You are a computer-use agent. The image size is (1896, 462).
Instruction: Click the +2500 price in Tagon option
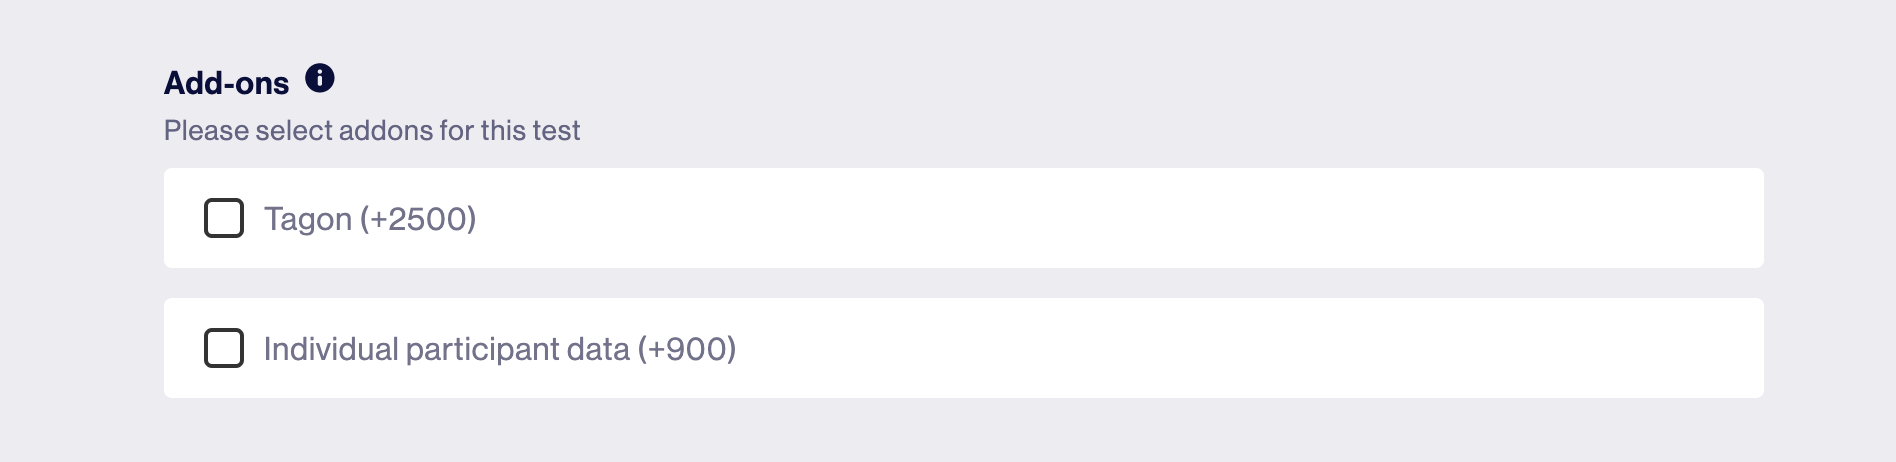pos(418,219)
